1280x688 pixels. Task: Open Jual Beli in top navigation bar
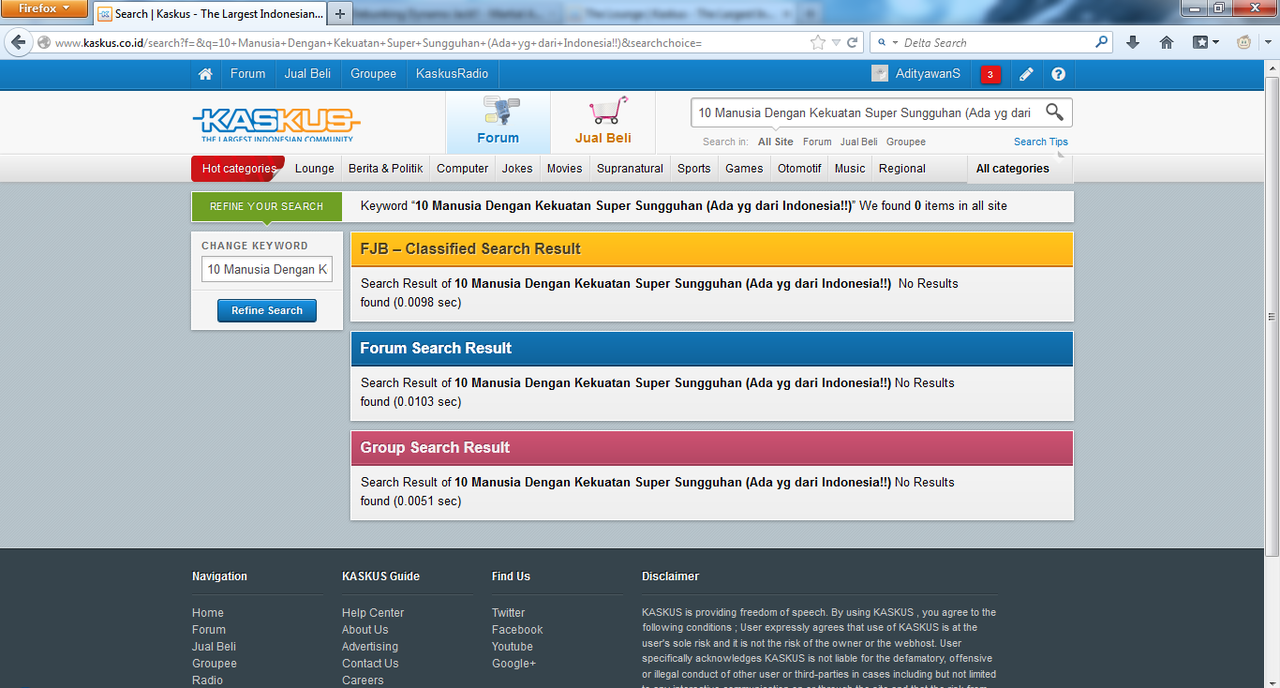(308, 74)
